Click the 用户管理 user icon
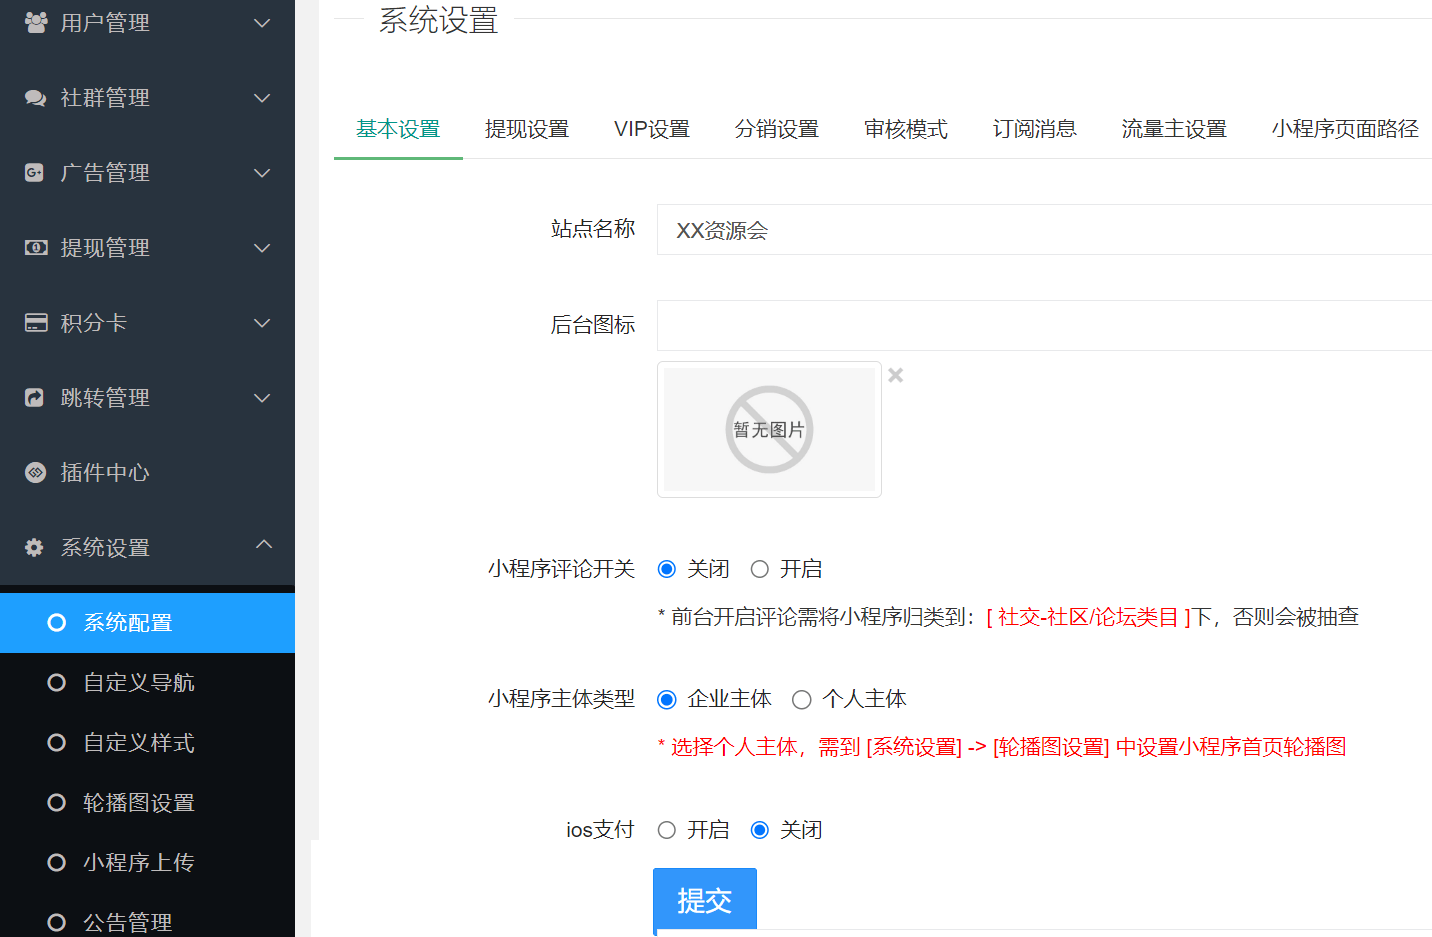 pos(37,22)
